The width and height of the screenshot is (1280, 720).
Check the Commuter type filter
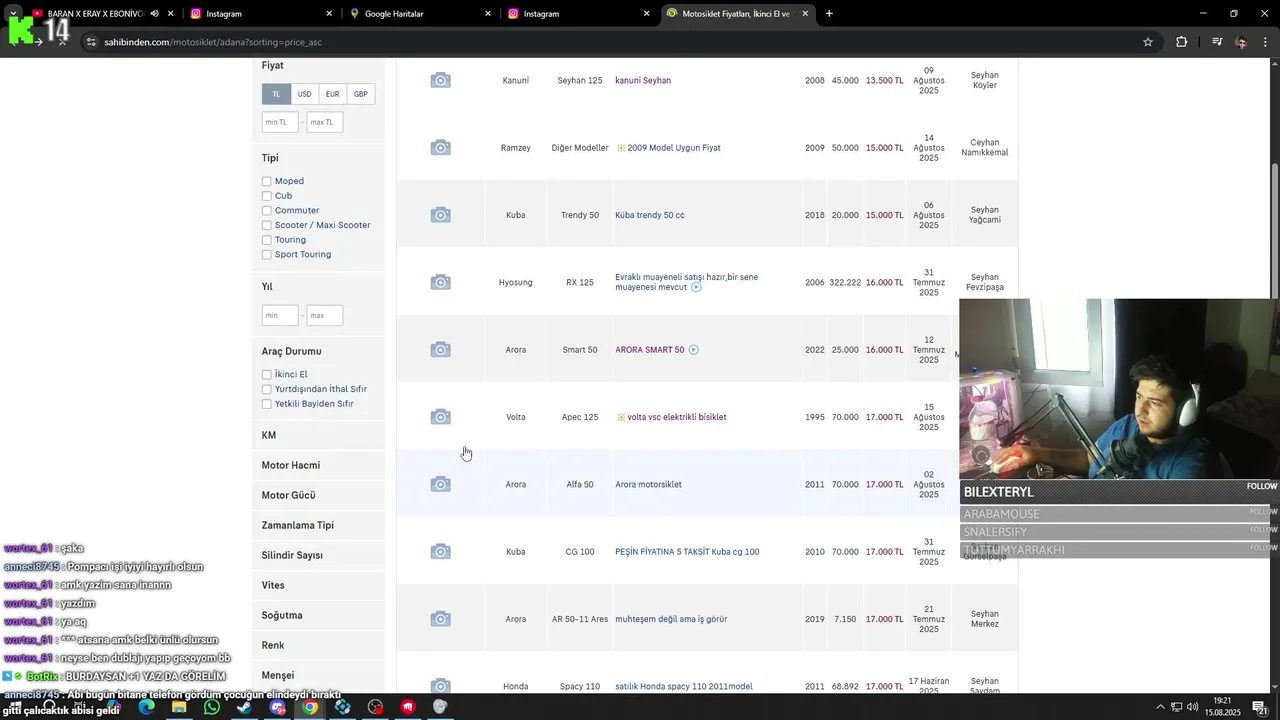pos(267,211)
